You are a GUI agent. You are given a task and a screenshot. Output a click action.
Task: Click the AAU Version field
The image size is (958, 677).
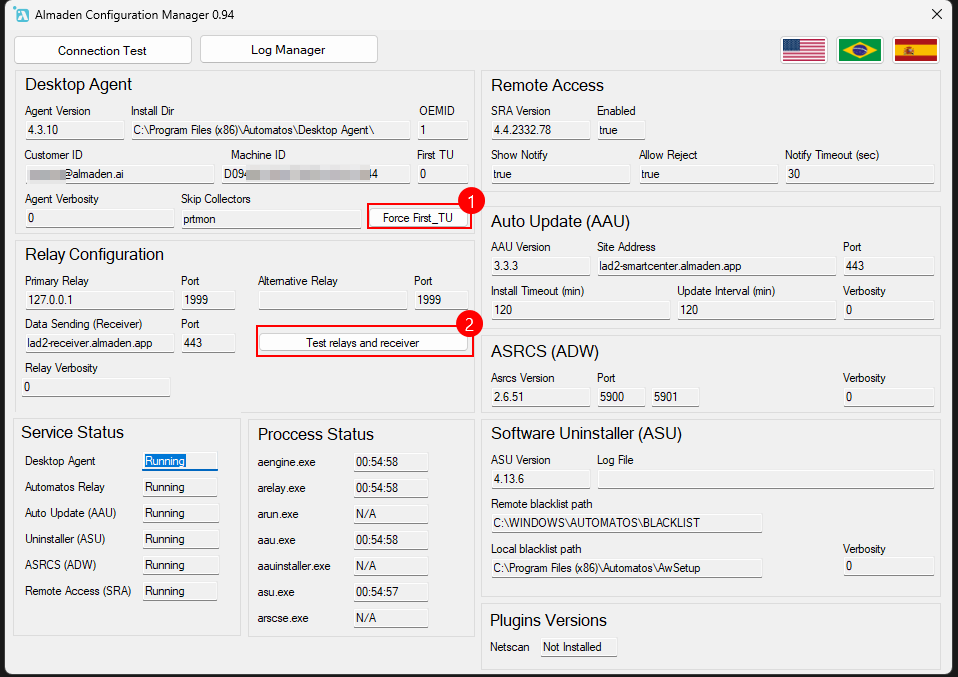tap(541, 266)
